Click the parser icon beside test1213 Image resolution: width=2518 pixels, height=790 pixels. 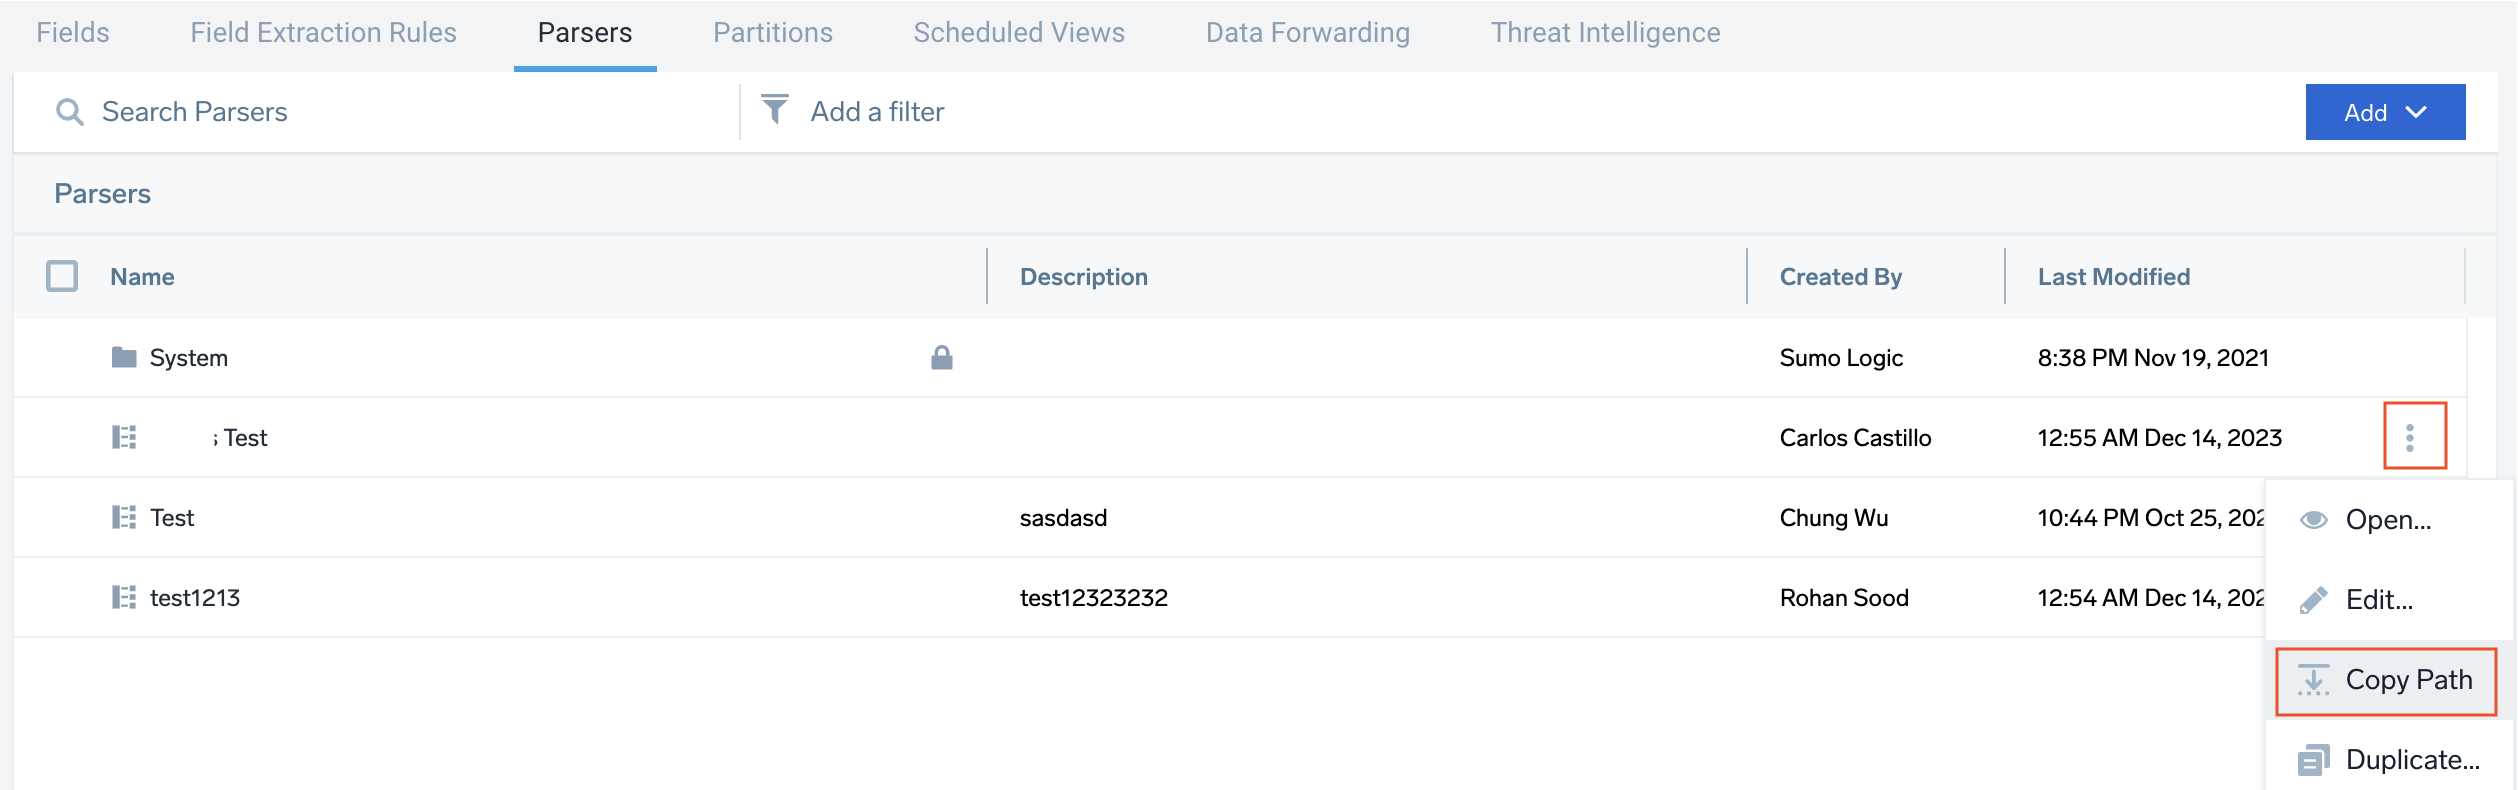(124, 597)
